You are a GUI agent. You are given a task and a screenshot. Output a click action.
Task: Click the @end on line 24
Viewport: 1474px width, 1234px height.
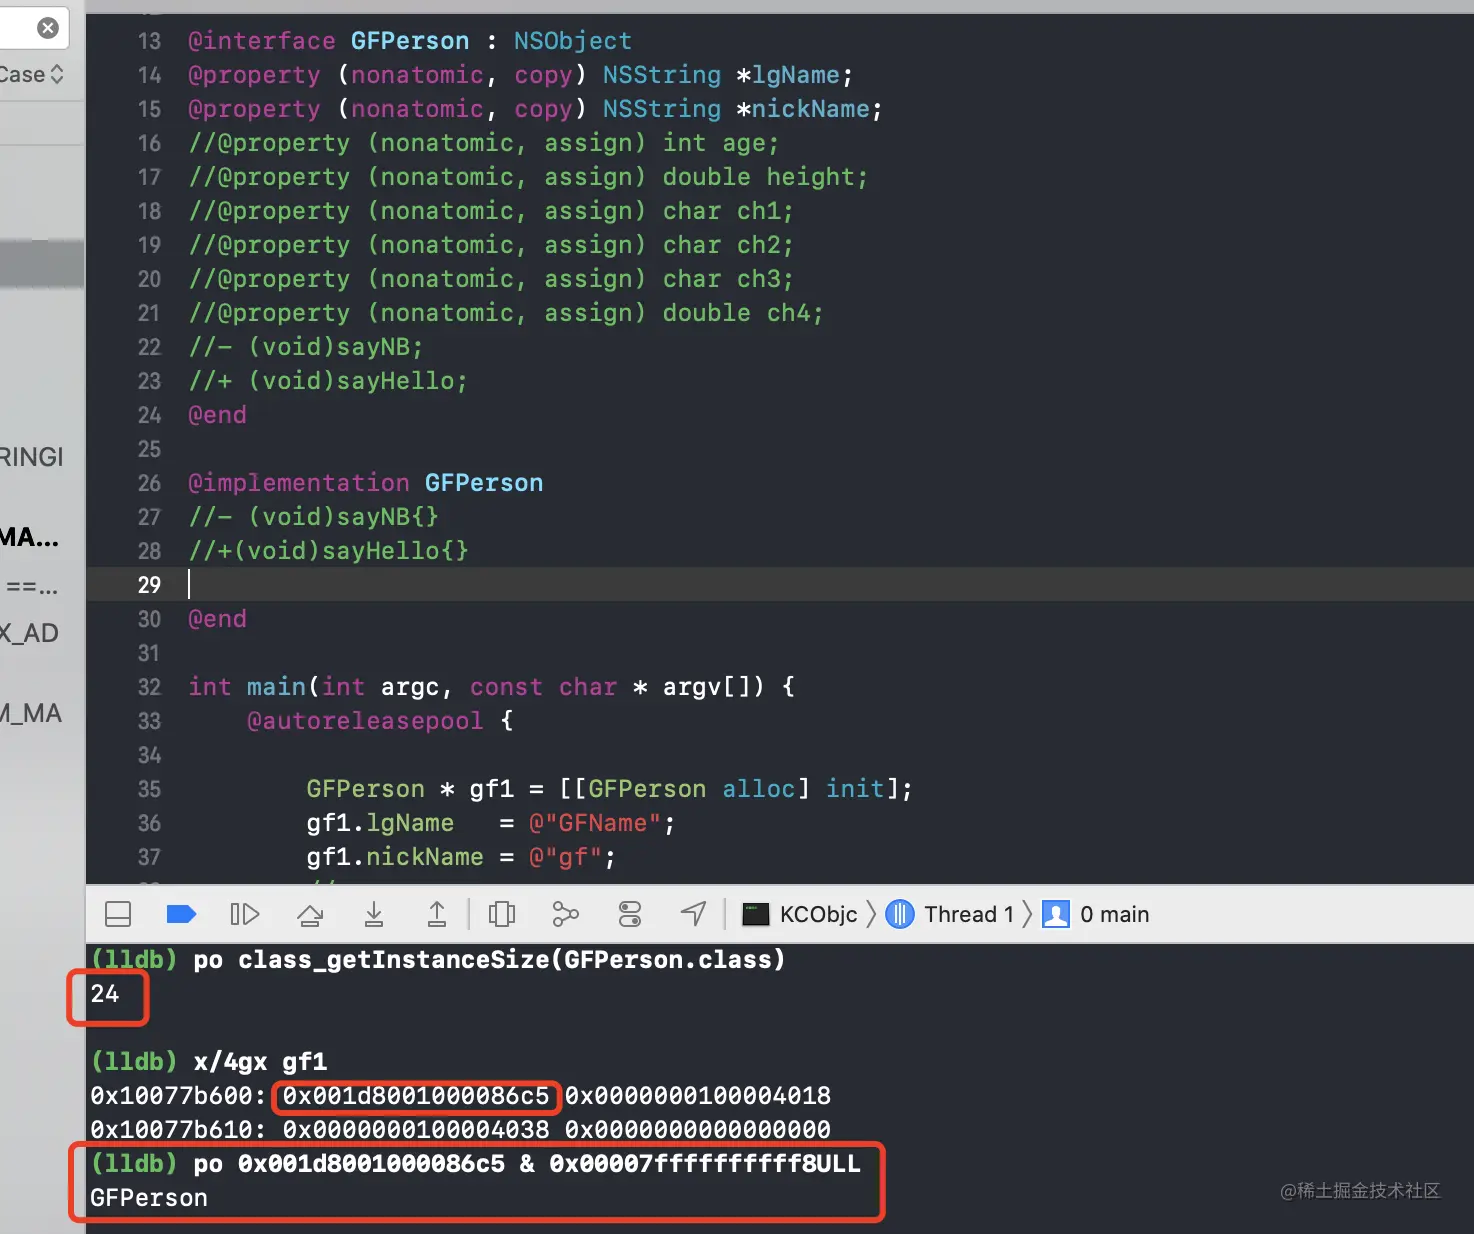point(217,415)
